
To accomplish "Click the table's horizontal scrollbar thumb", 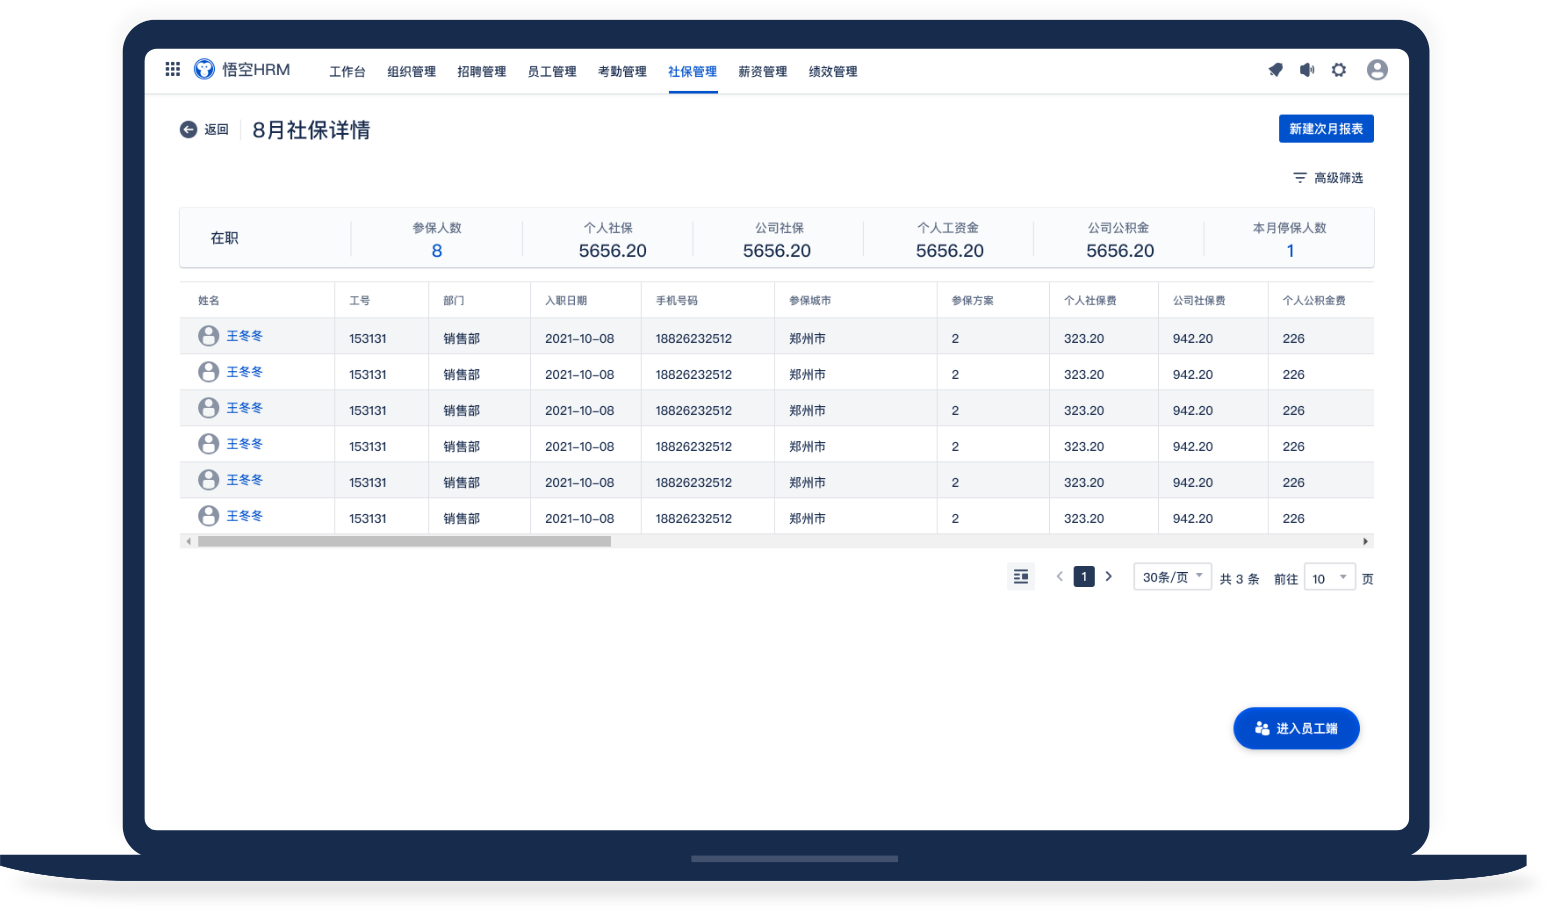I will pyautogui.click(x=404, y=541).
